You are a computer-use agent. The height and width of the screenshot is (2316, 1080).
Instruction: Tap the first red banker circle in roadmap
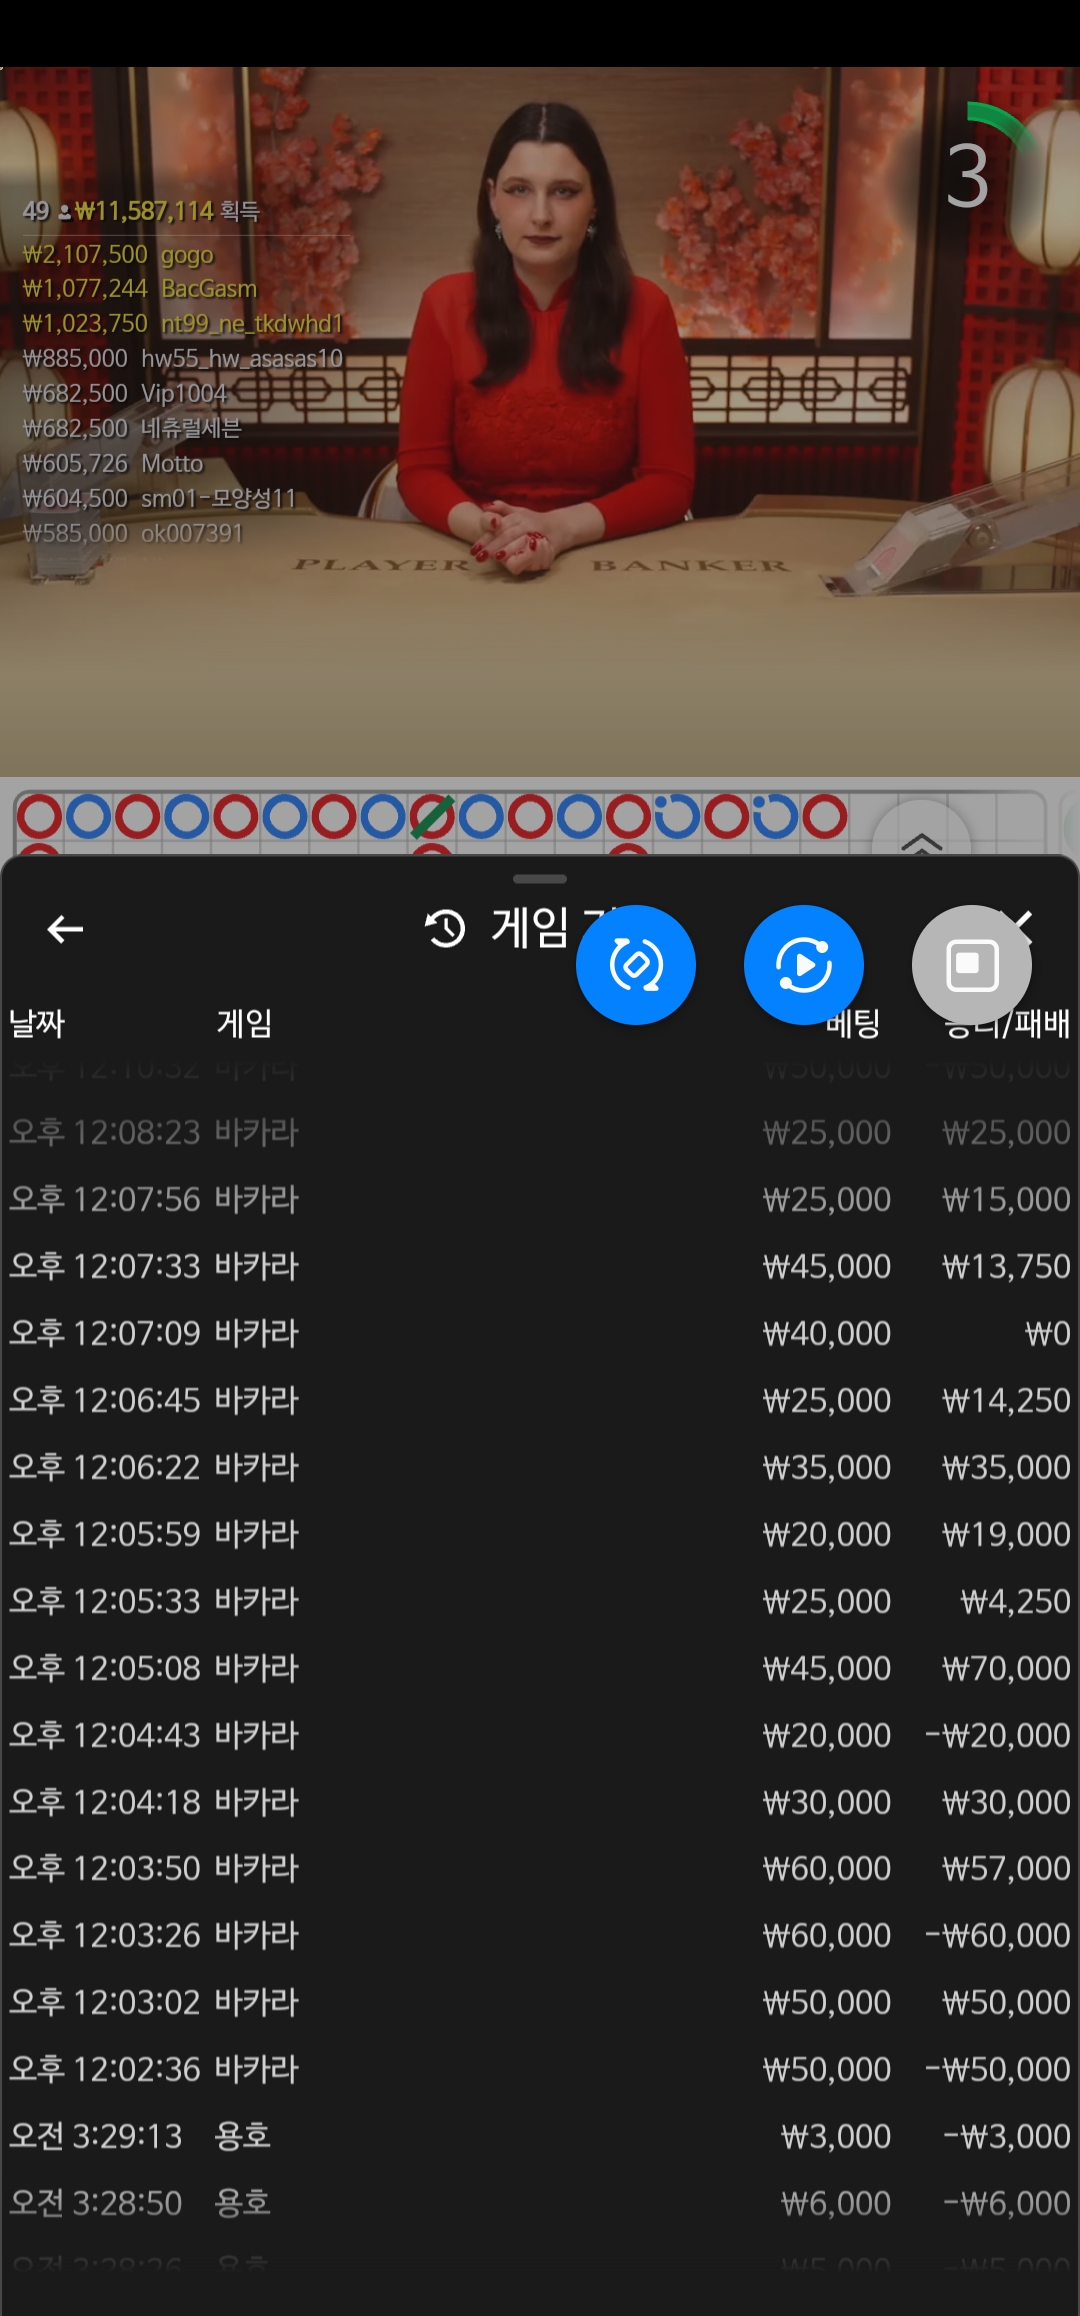tap(39, 817)
